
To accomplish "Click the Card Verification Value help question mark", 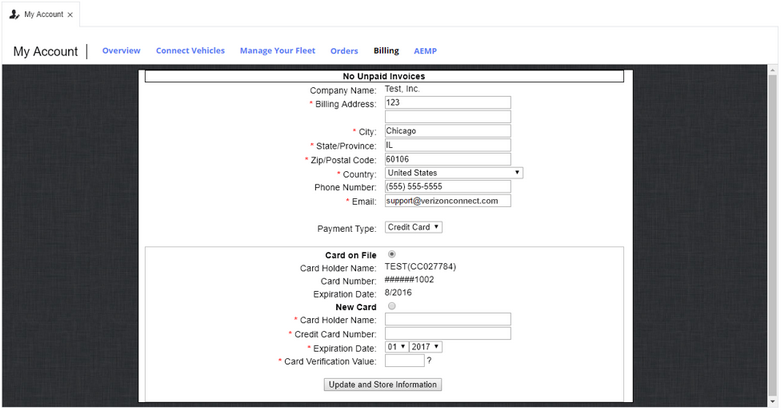I will (x=429, y=360).
